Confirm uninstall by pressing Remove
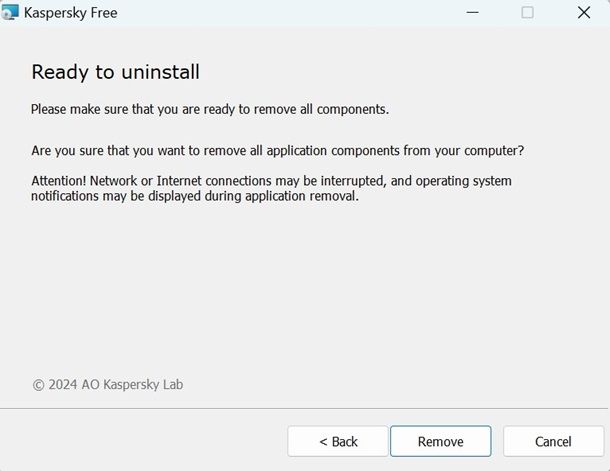Viewport: 610px width, 471px height. pyautogui.click(x=440, y=441)
